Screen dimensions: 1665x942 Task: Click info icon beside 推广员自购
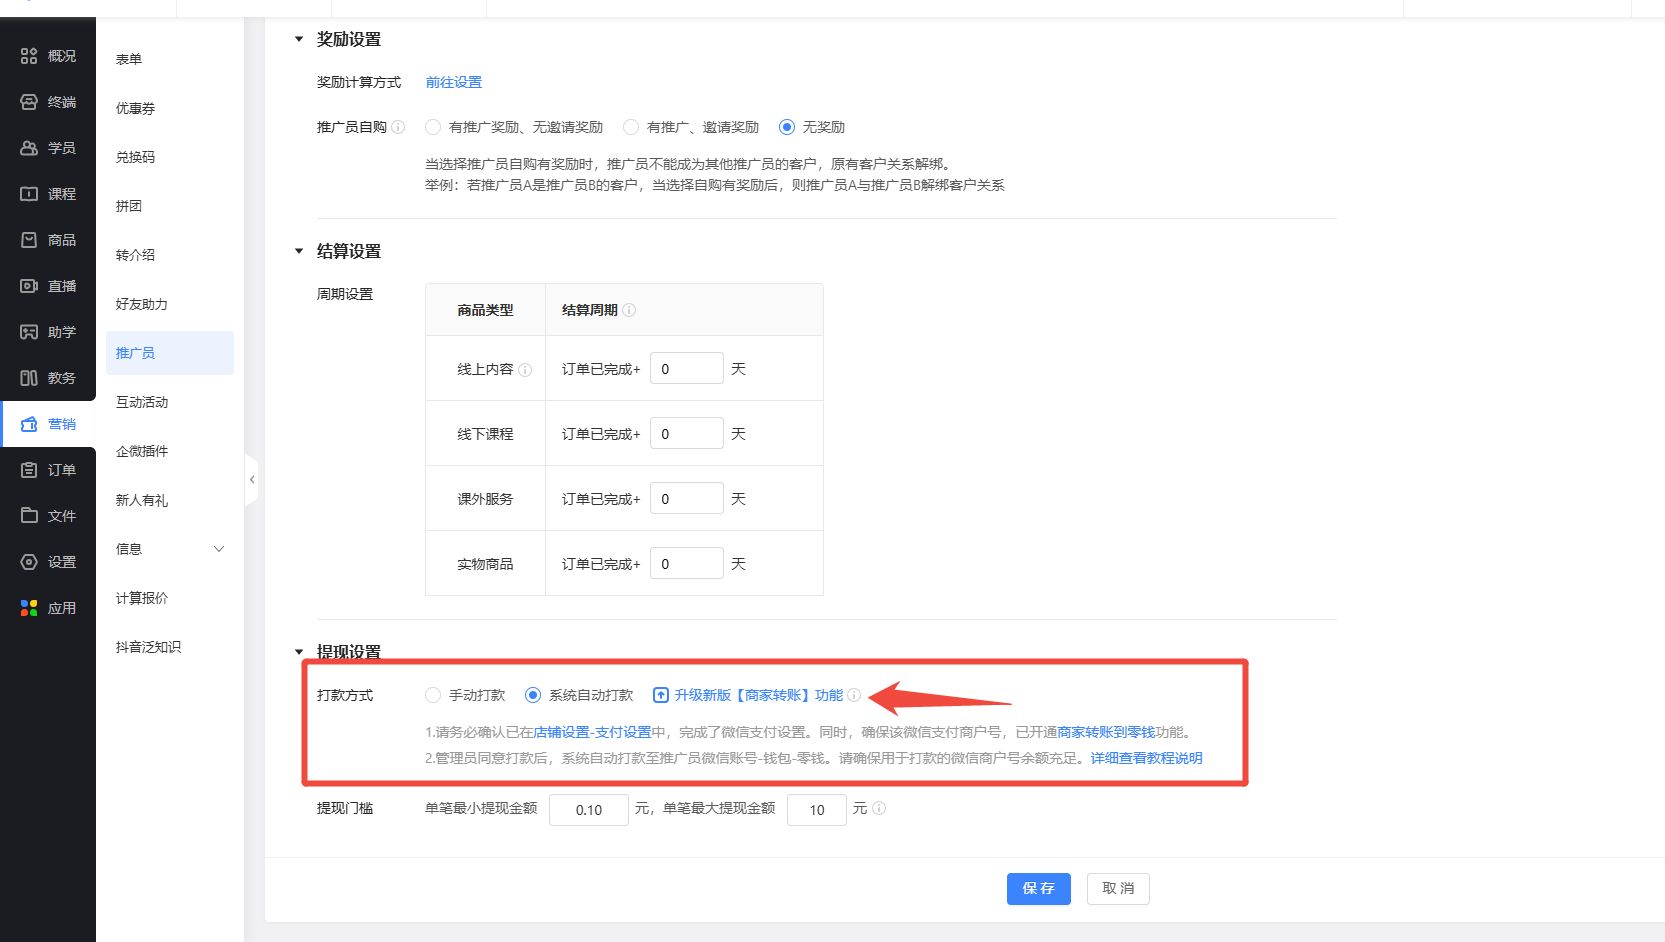point(398,127)
